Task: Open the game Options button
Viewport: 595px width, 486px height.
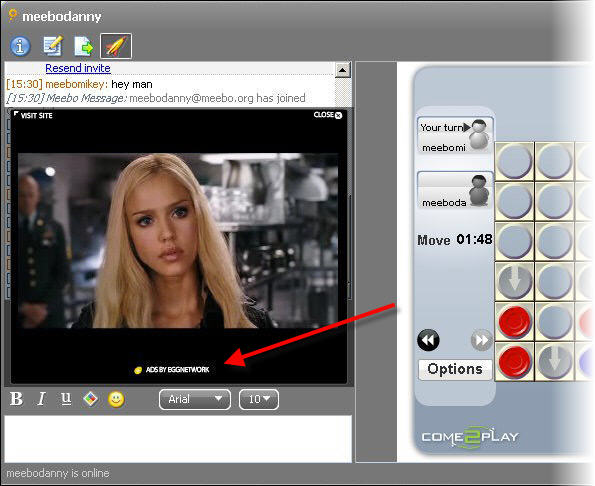Action: click(455, 369)
